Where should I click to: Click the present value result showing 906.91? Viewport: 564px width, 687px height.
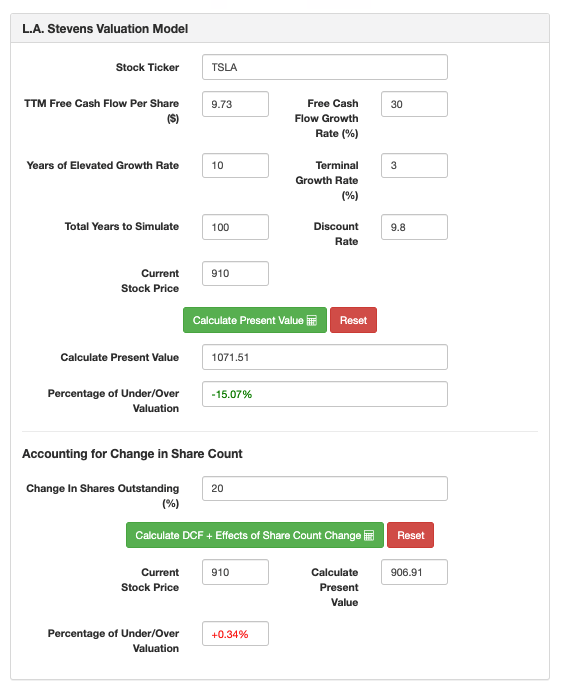(414, 572)
